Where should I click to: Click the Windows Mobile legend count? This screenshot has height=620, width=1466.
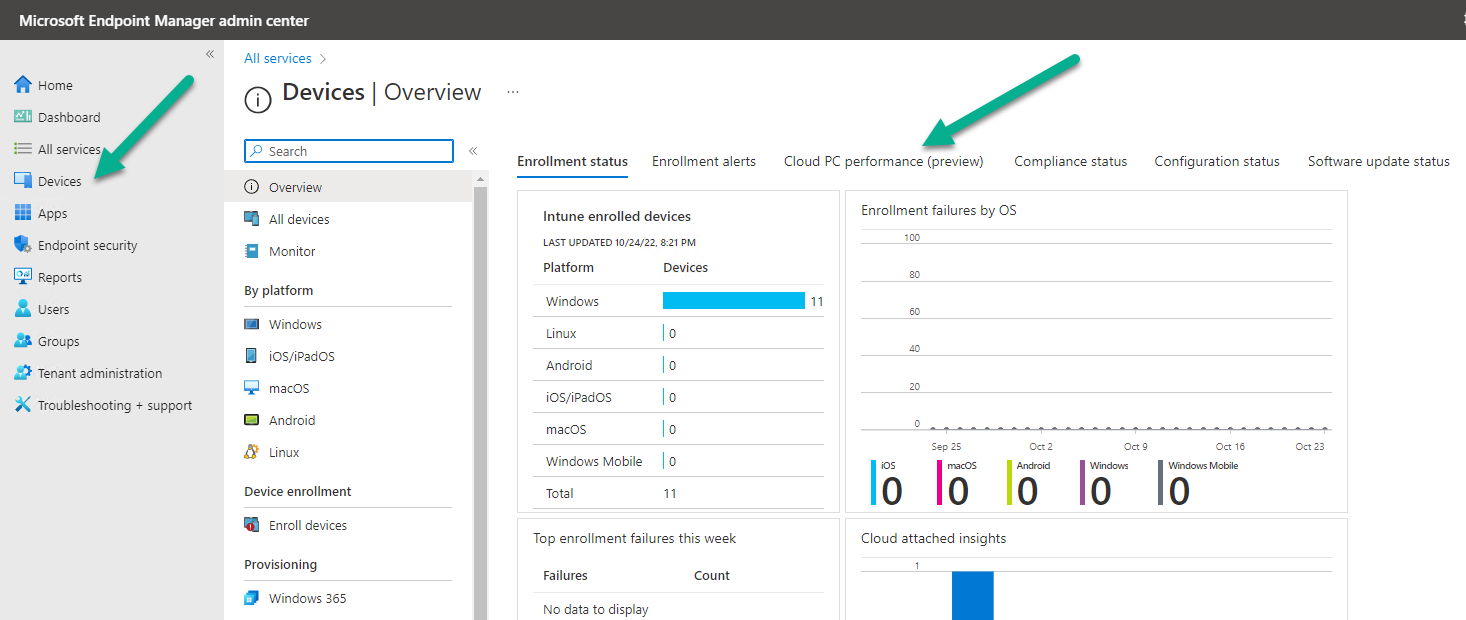(1179, 491)
